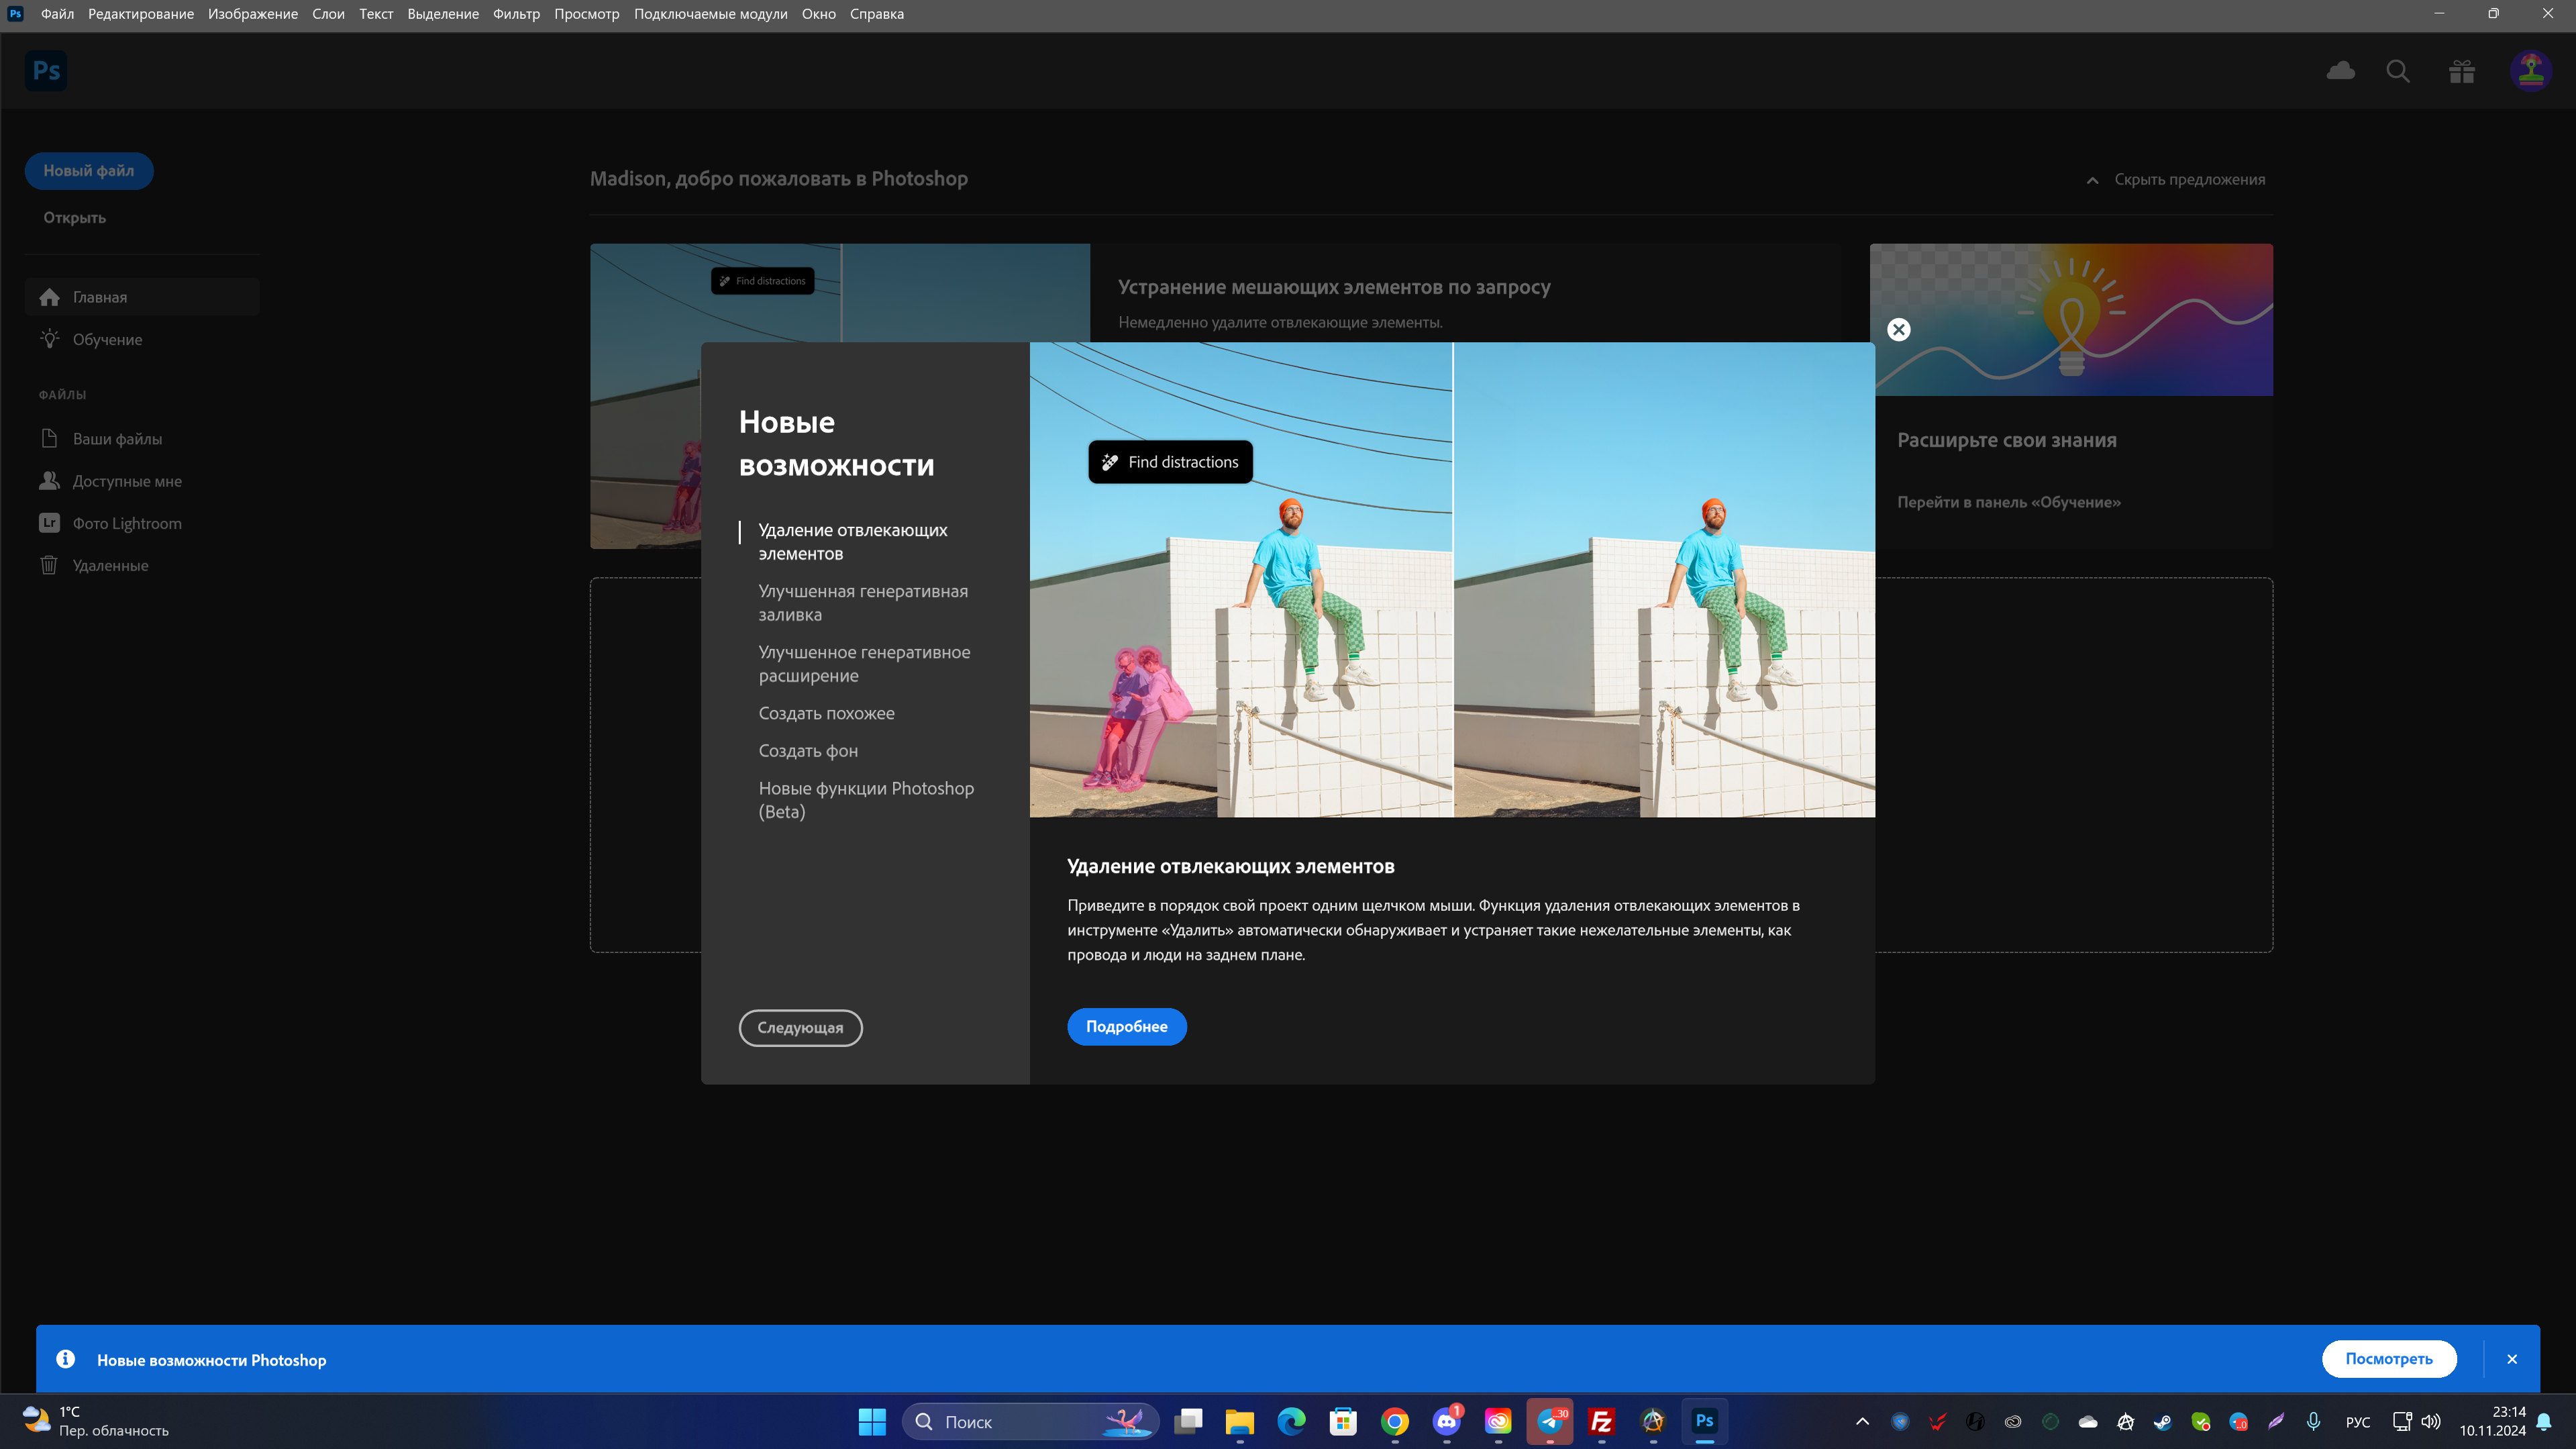Click the Открыть button
The height and width of the screenshot is (1449, 2576).
point(74,217)
